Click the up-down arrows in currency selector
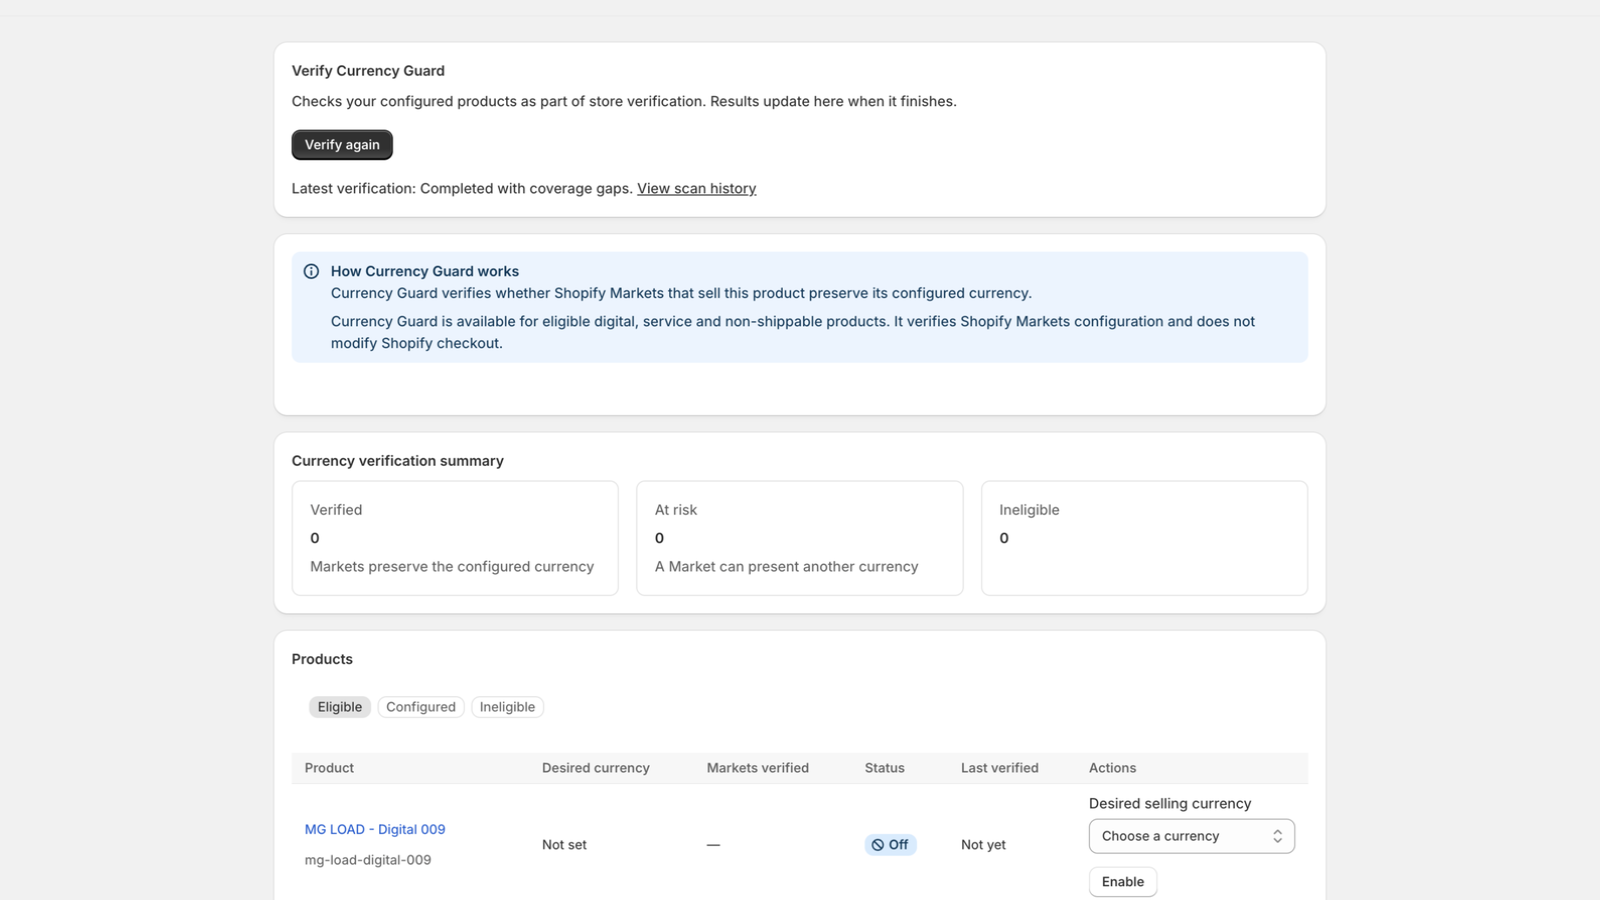This screenshot has height=900, width=1600. (1277, 836)
